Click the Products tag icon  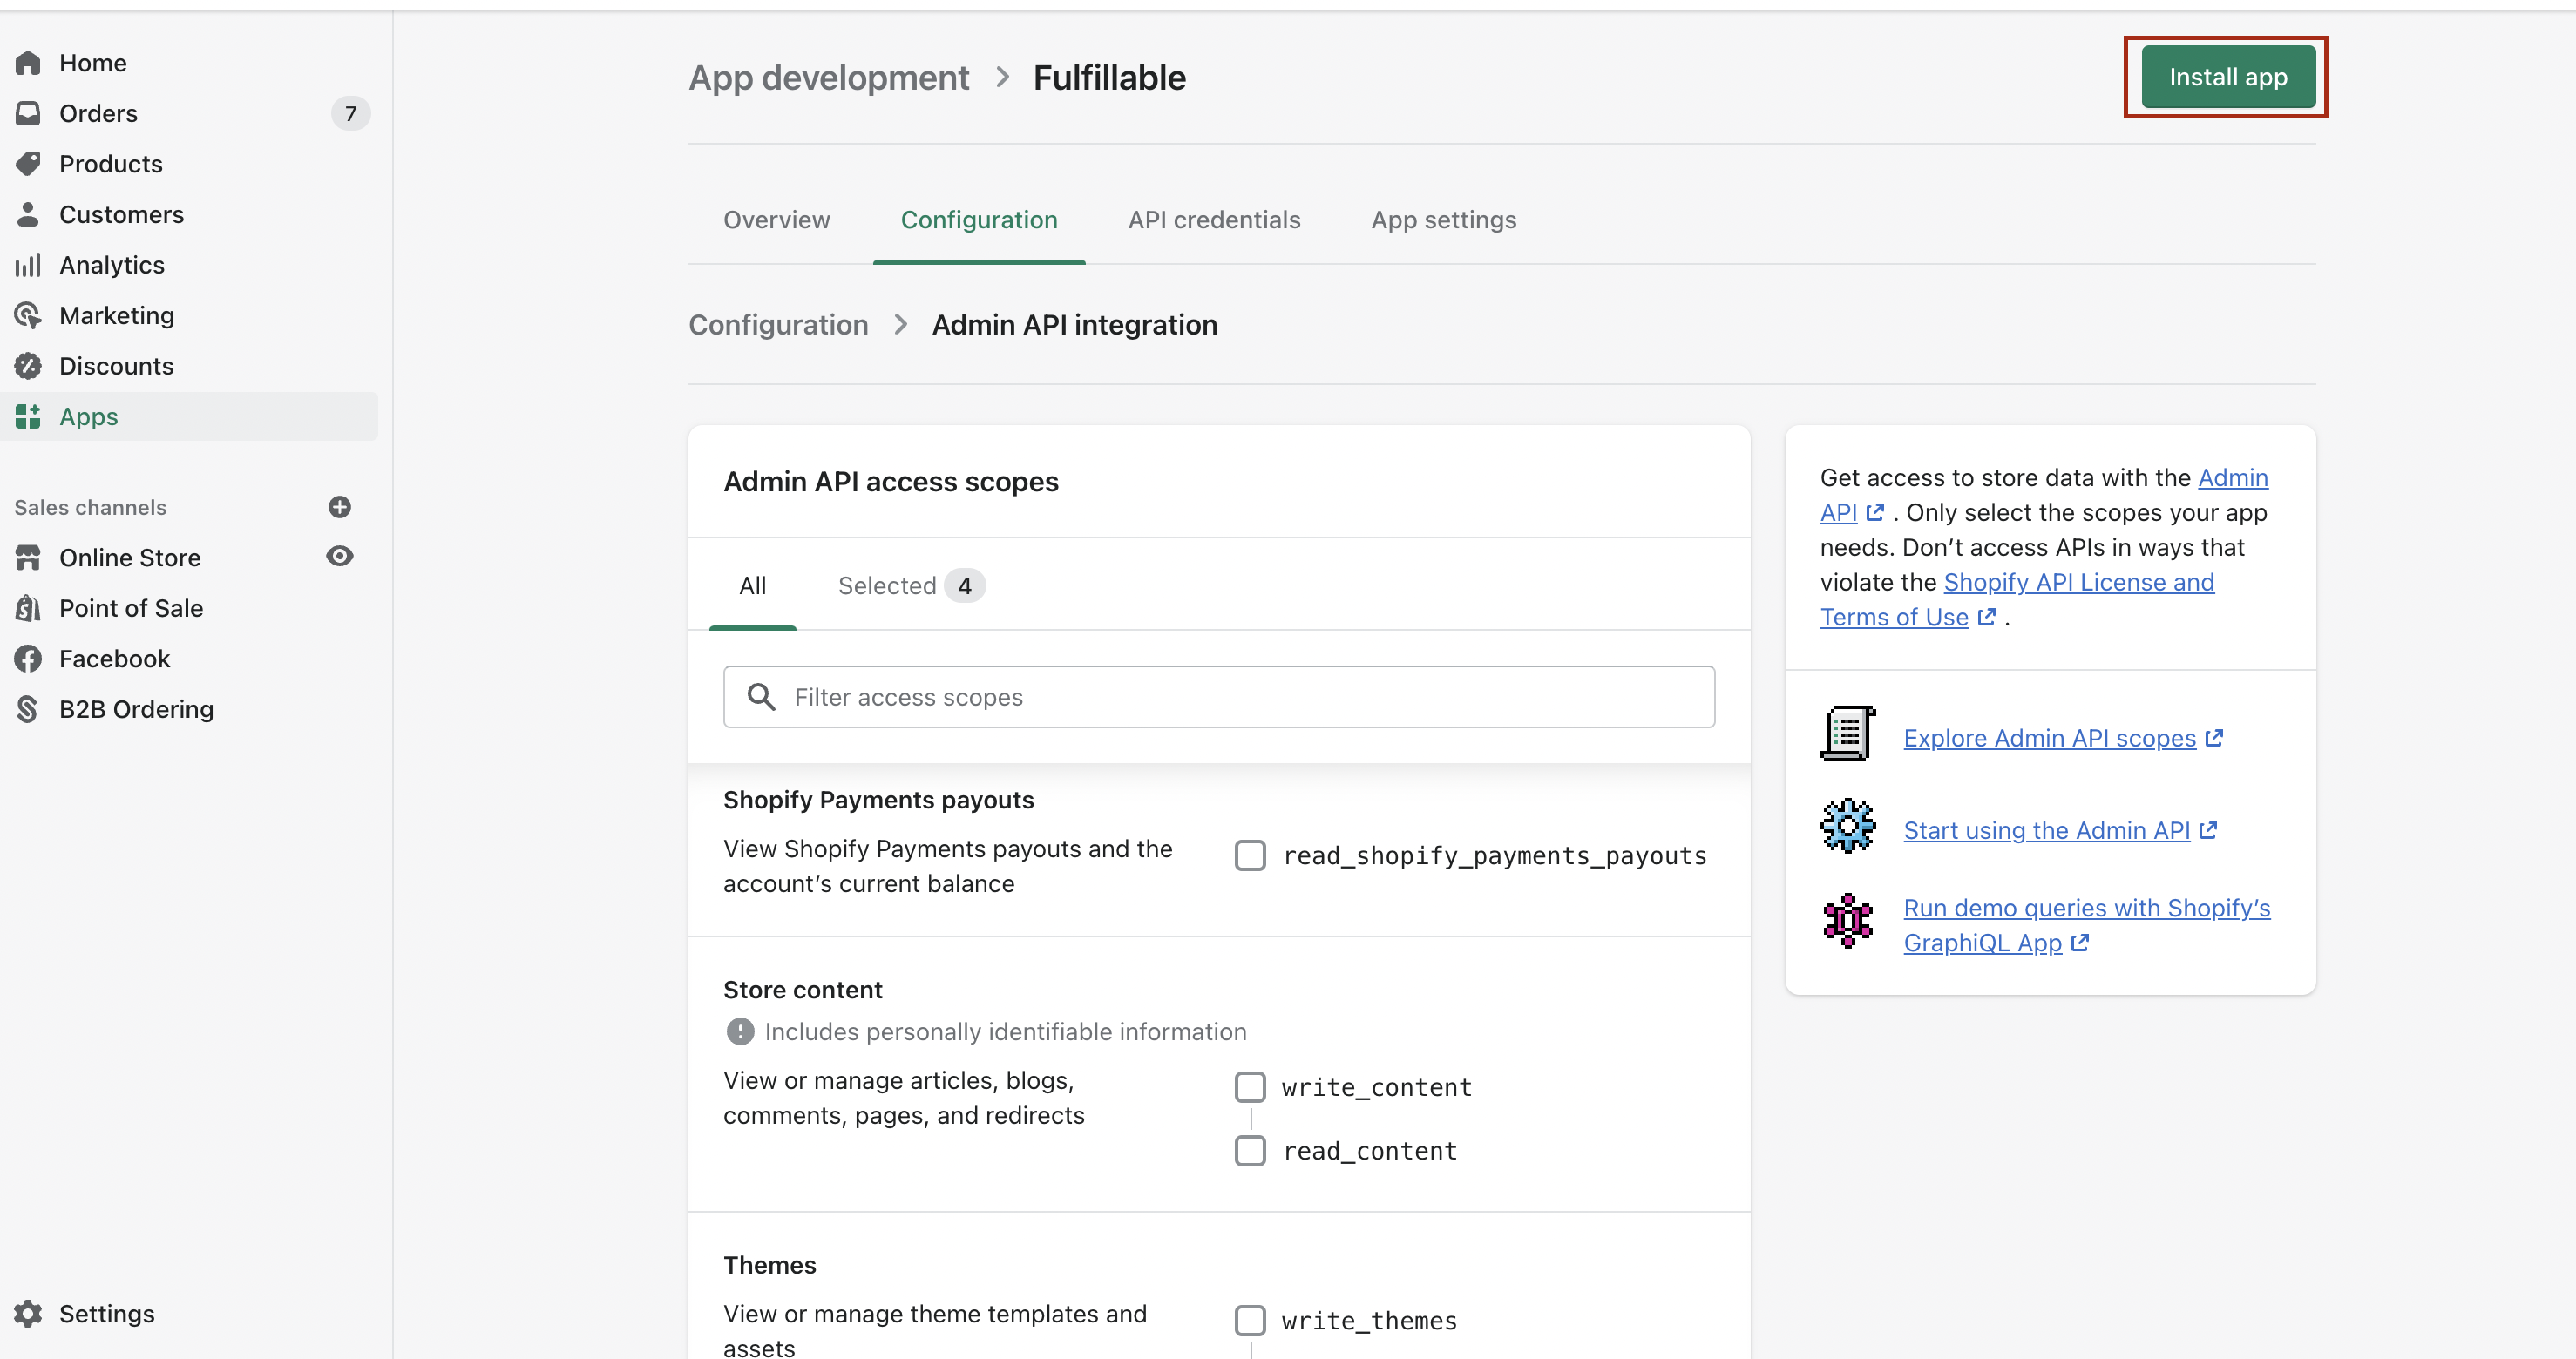28,164
